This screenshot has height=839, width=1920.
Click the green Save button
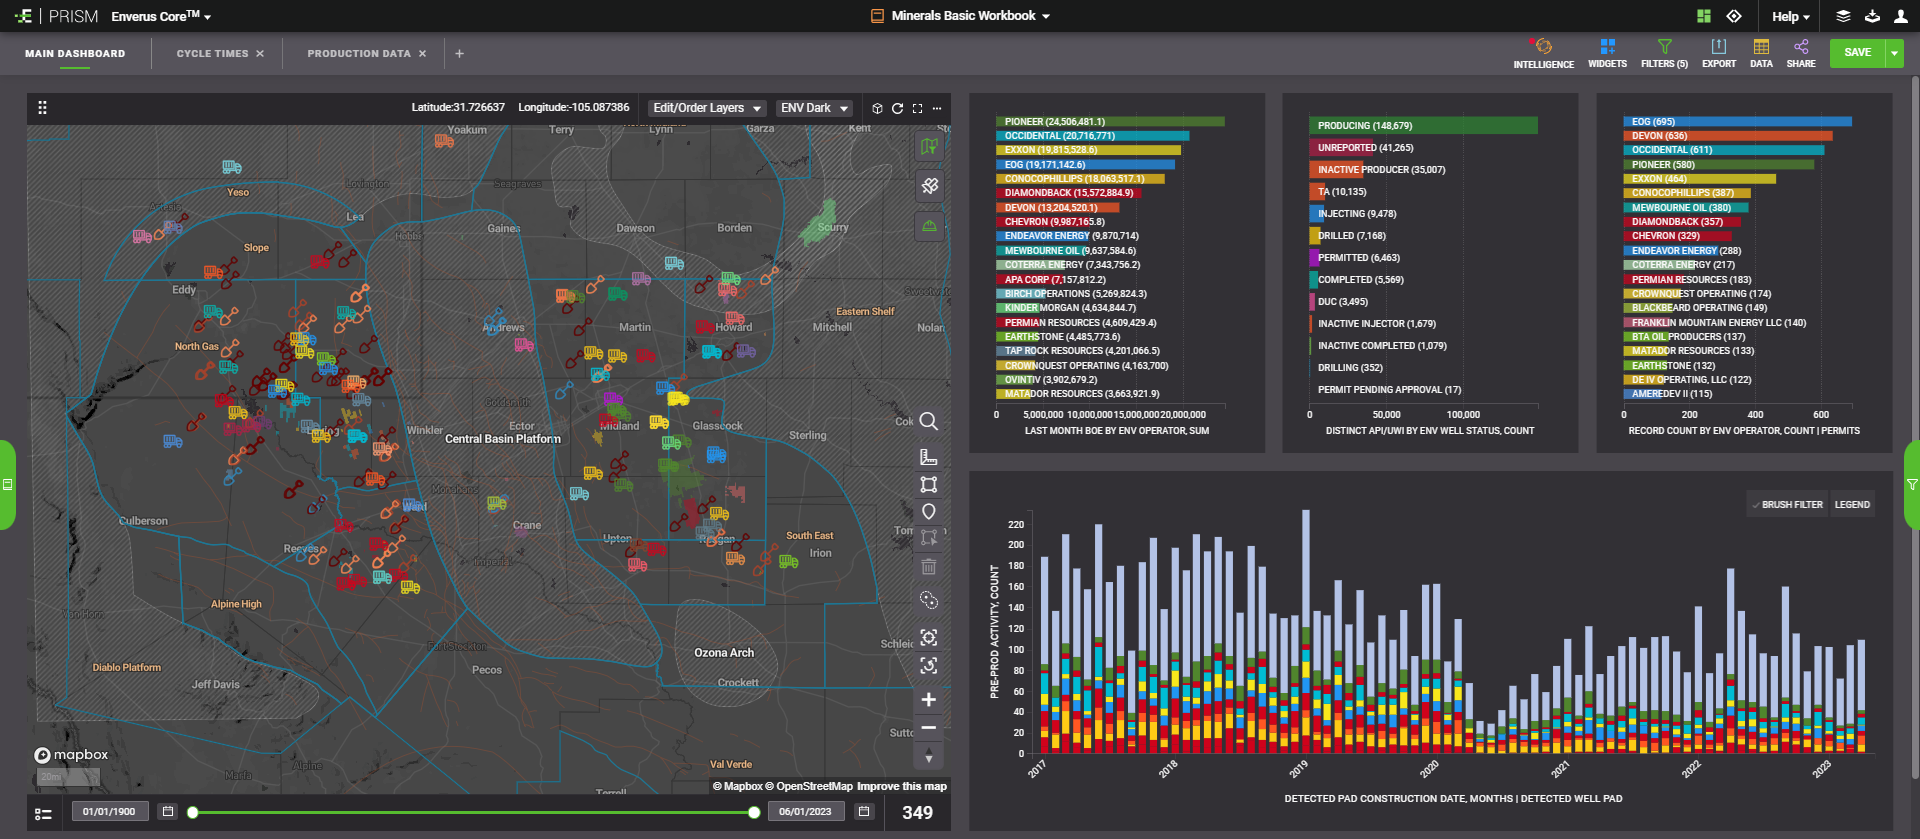(1857, 53)
